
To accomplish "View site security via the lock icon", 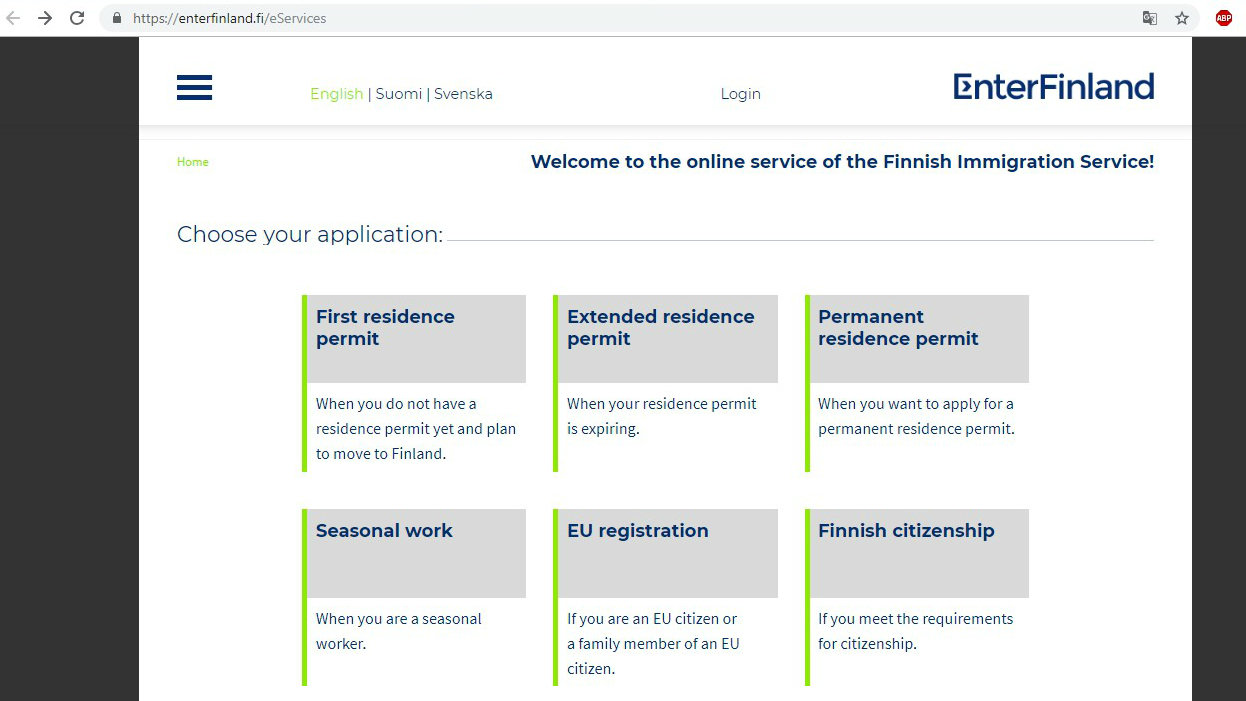I will [117, 18].
